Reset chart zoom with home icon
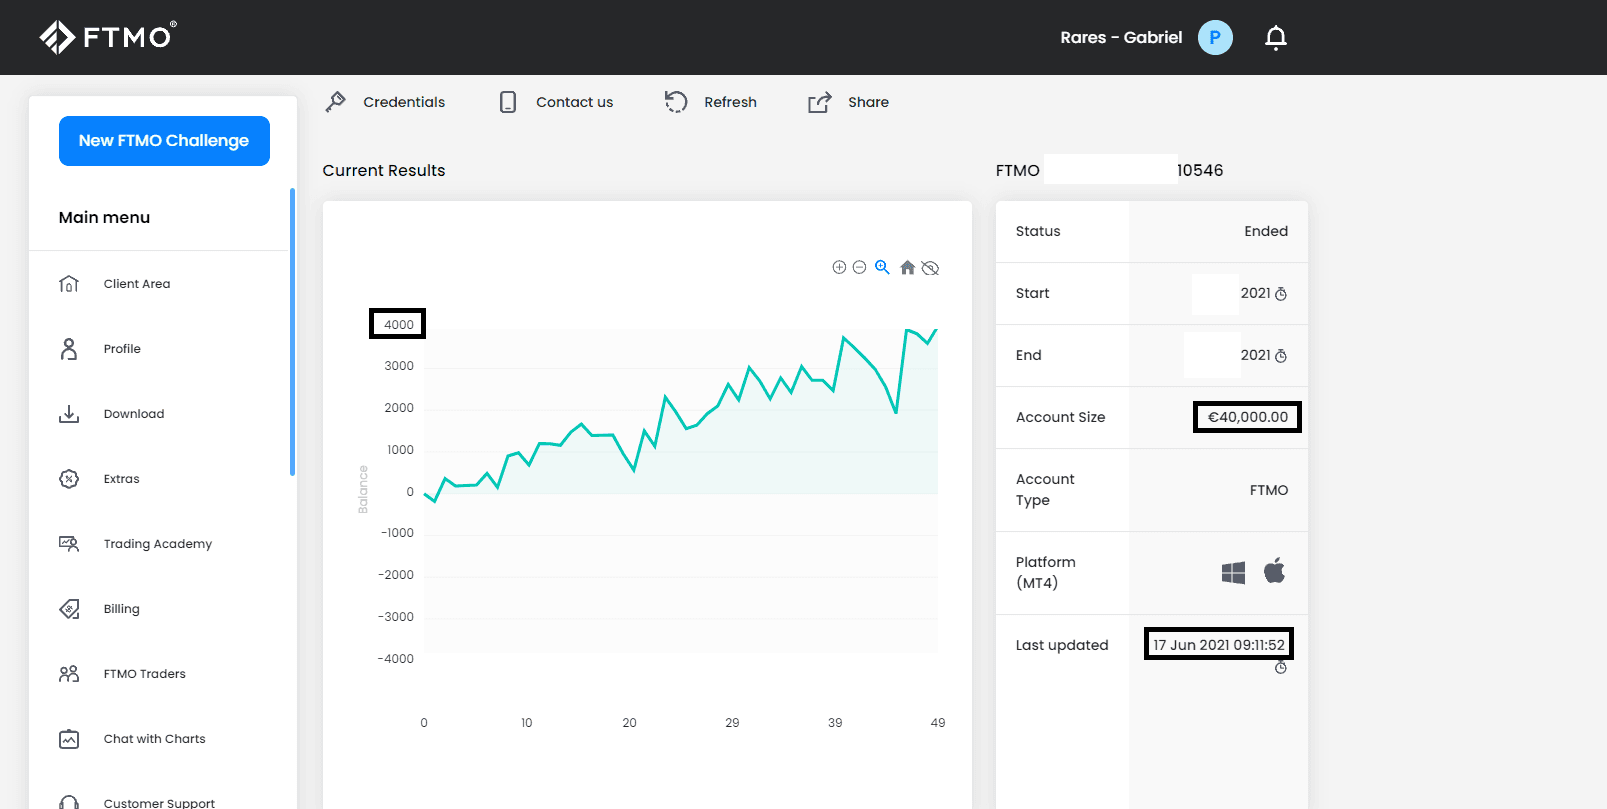This screenshot has height=809, width=1607. (907, 267)
